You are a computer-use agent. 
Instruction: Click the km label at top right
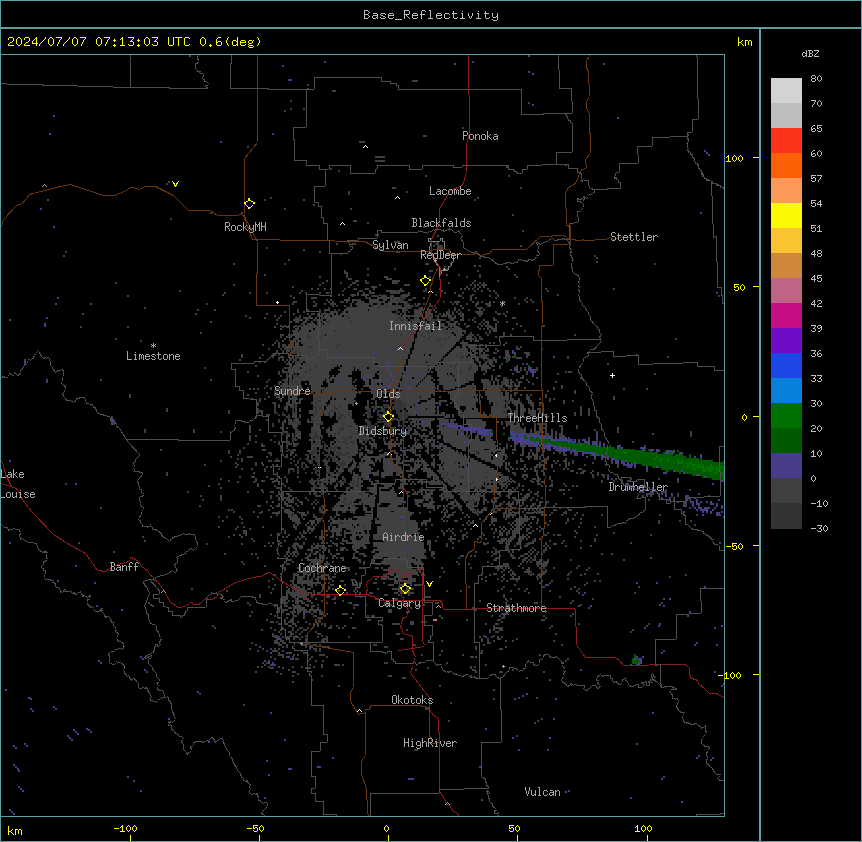pos(744,42)
